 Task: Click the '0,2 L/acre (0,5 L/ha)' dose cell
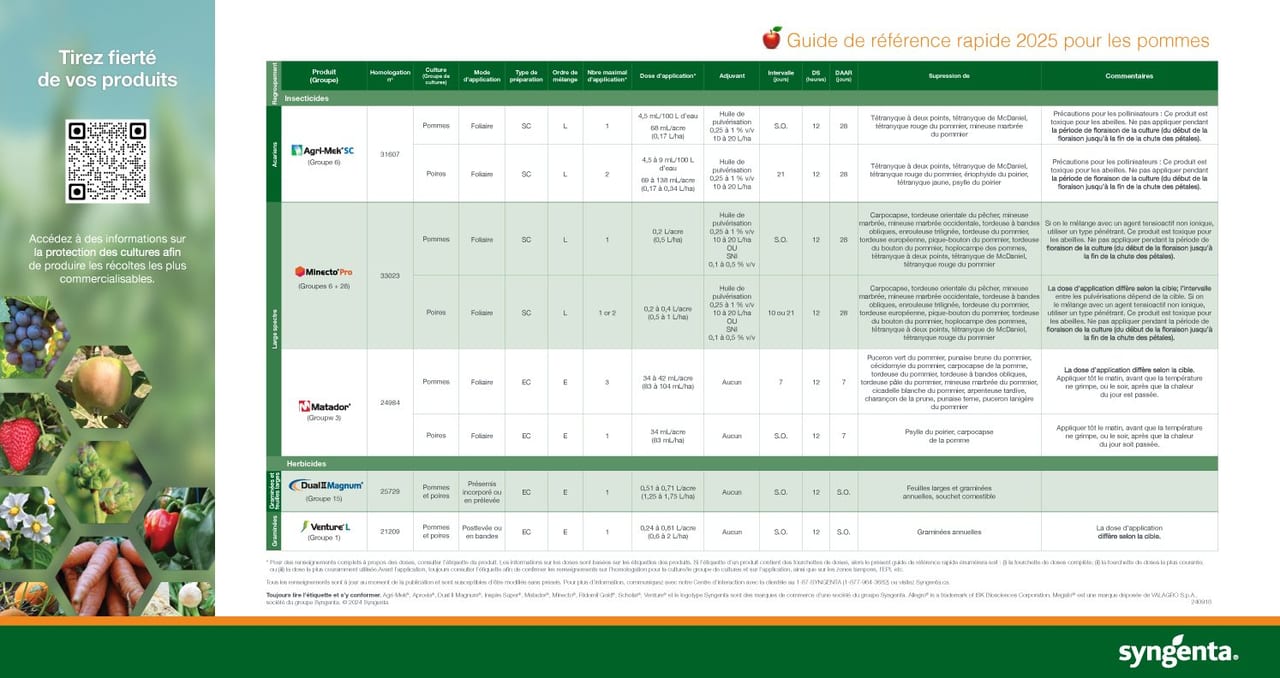(668, 239)
